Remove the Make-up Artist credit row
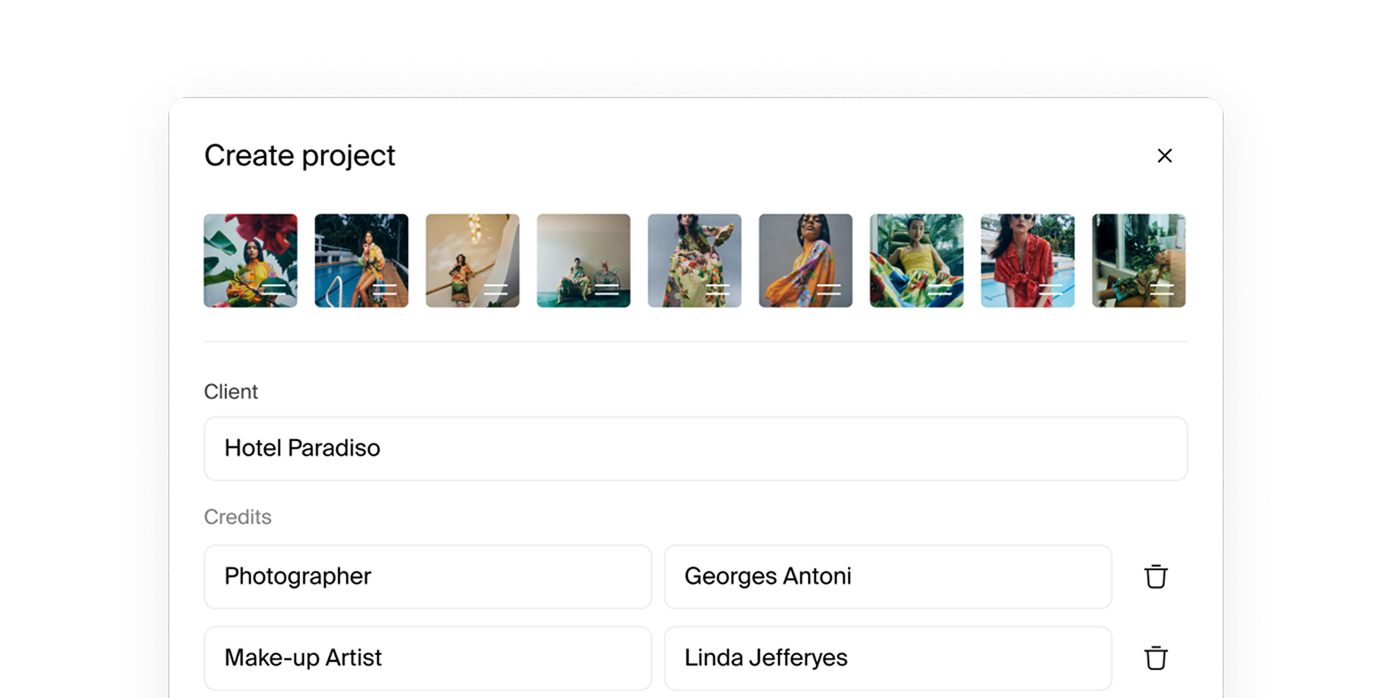The image size is (1392, 698). tap(1156, 658)
